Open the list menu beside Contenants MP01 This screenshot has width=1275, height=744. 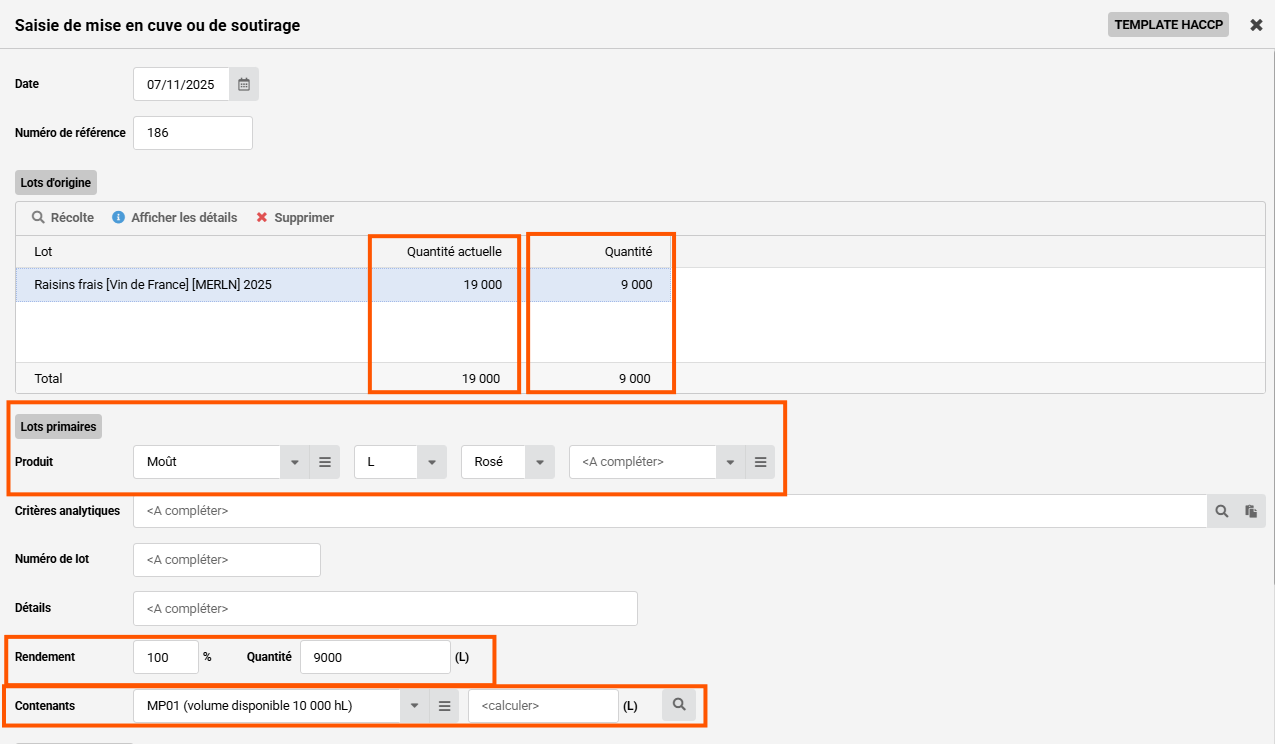coord(445,706)
